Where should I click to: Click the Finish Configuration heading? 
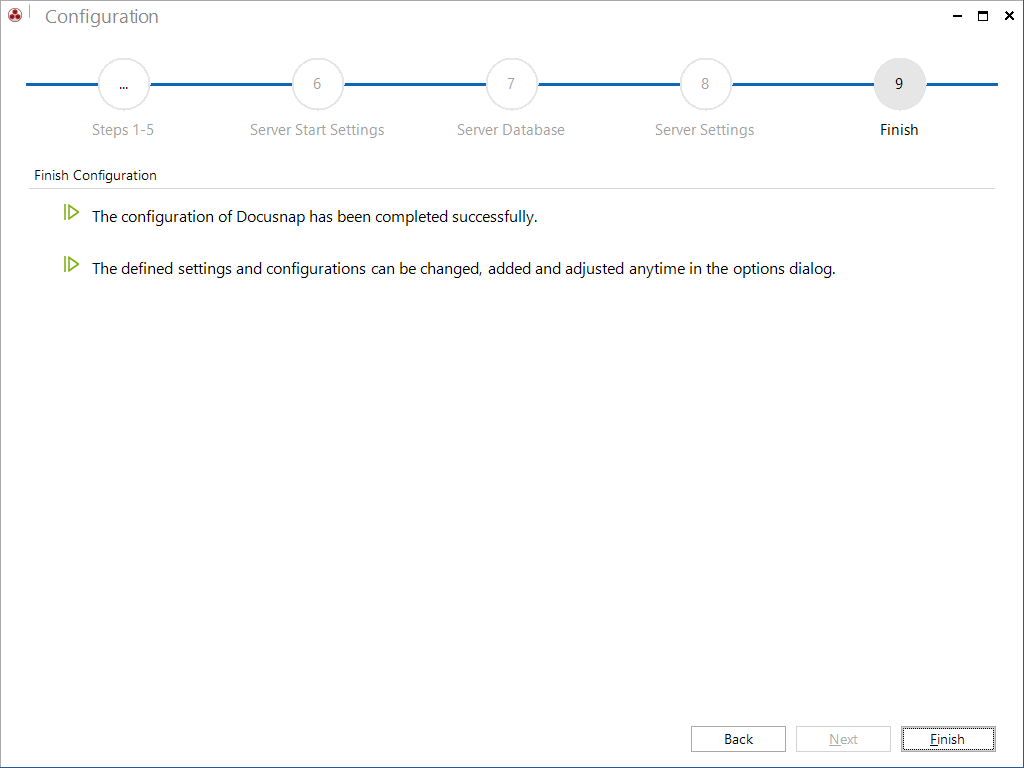[x=95, y=175]
